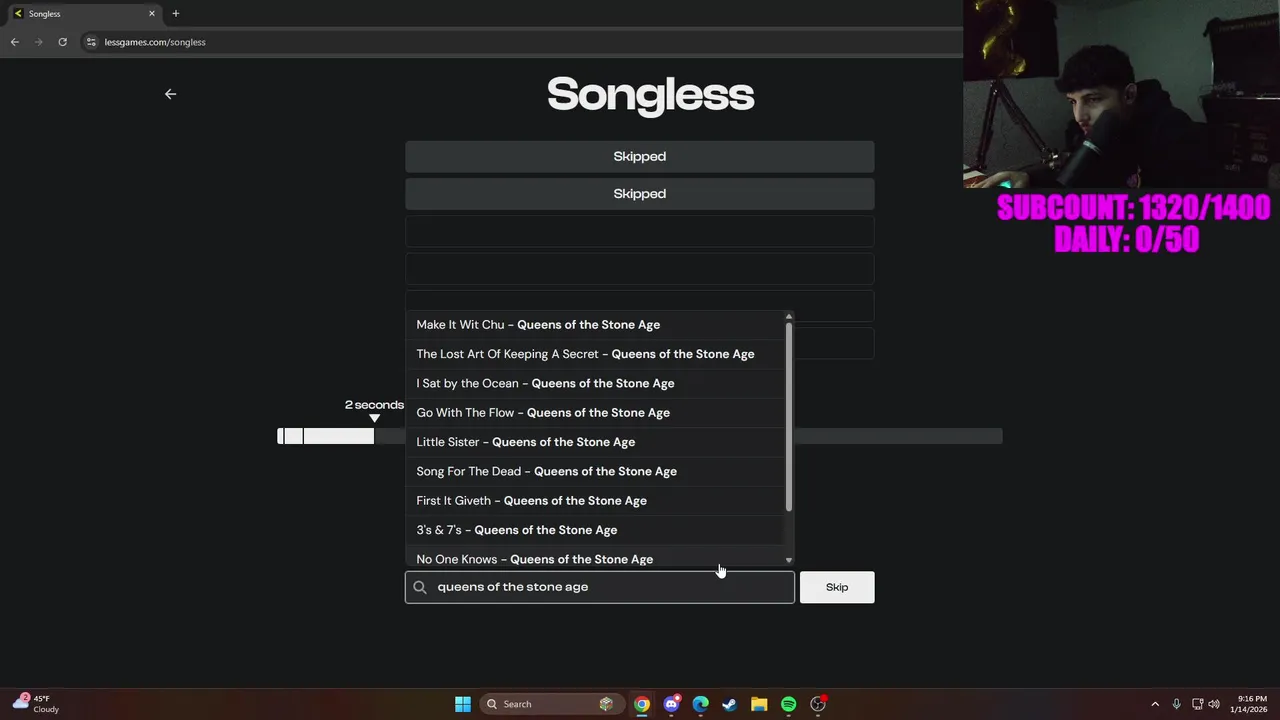Select Go With The Flow suggestion
Screen dimensions: 1280x720
tap(596, 413)
